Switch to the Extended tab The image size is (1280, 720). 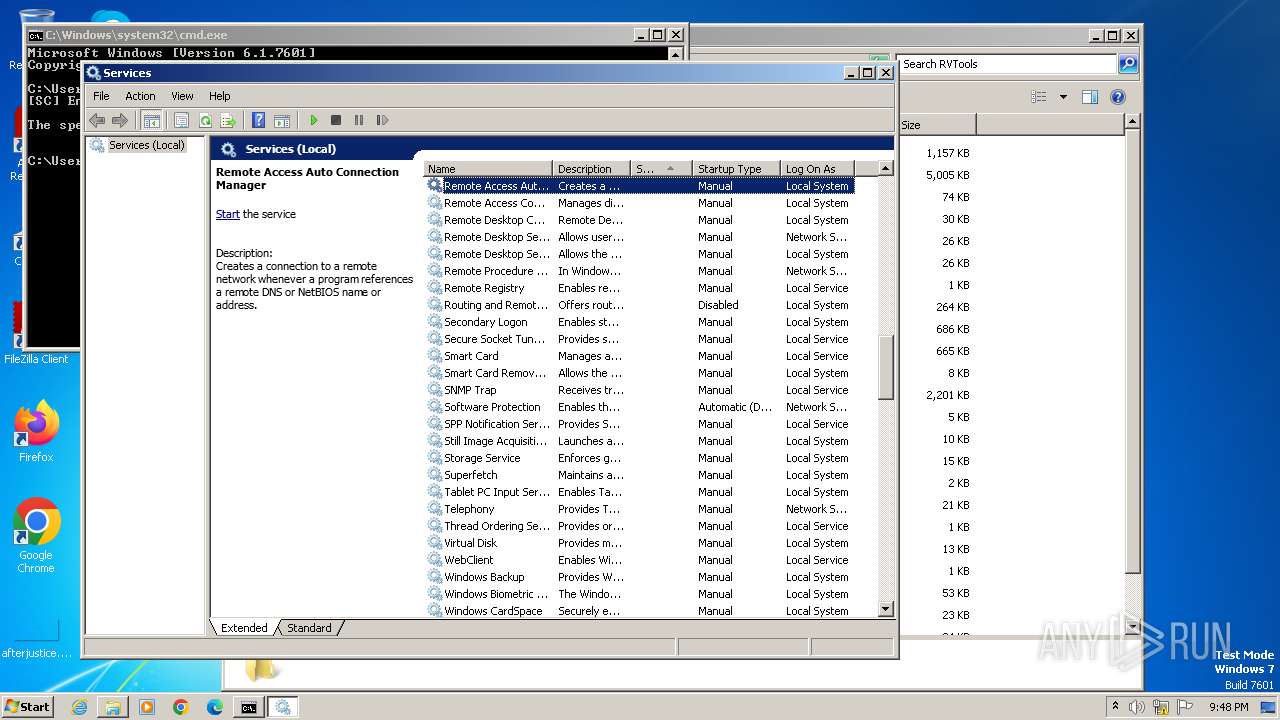(x=244, y=628)
